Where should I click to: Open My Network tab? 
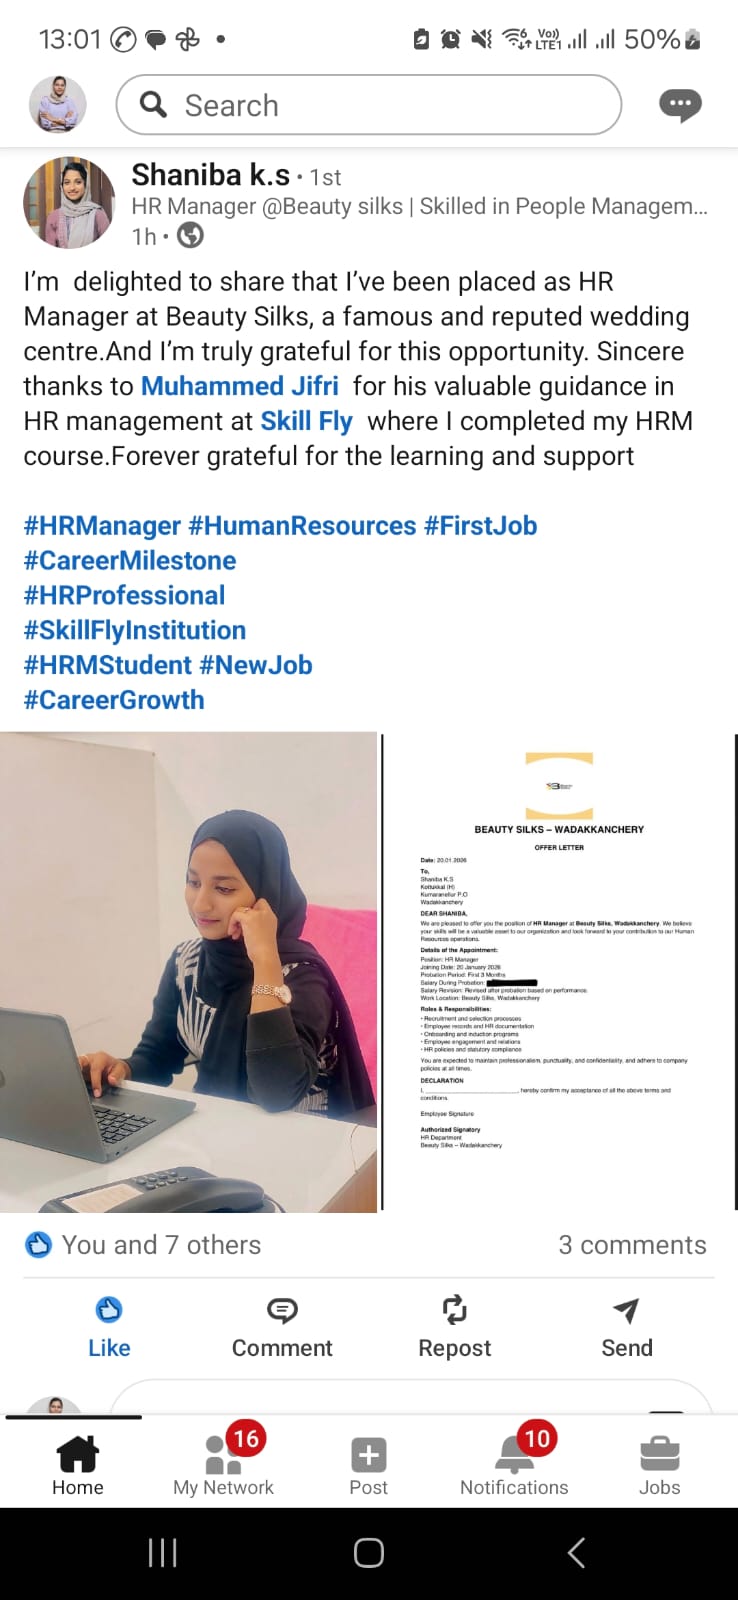tap(223, 1460)
